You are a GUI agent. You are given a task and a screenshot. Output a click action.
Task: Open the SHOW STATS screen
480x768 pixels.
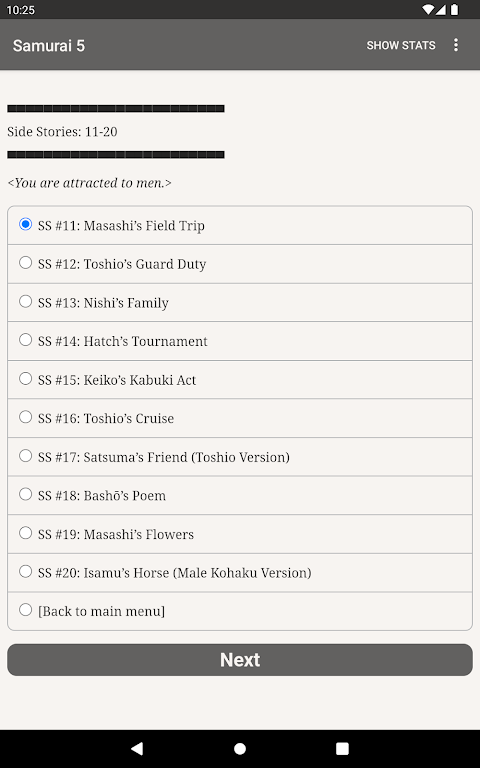point(401,45)
